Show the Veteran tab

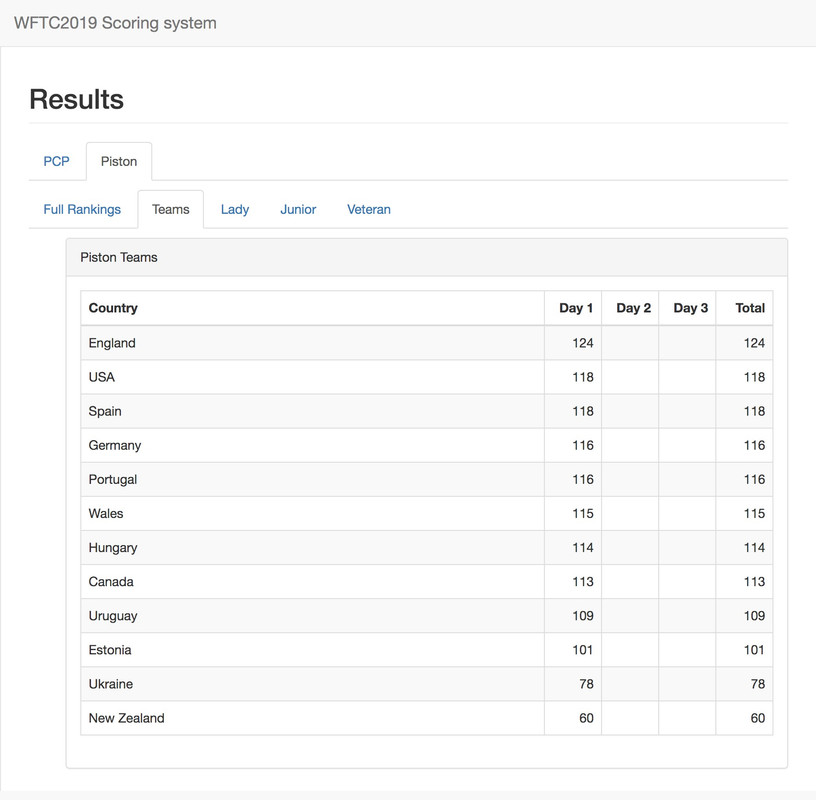click(369, 209)
